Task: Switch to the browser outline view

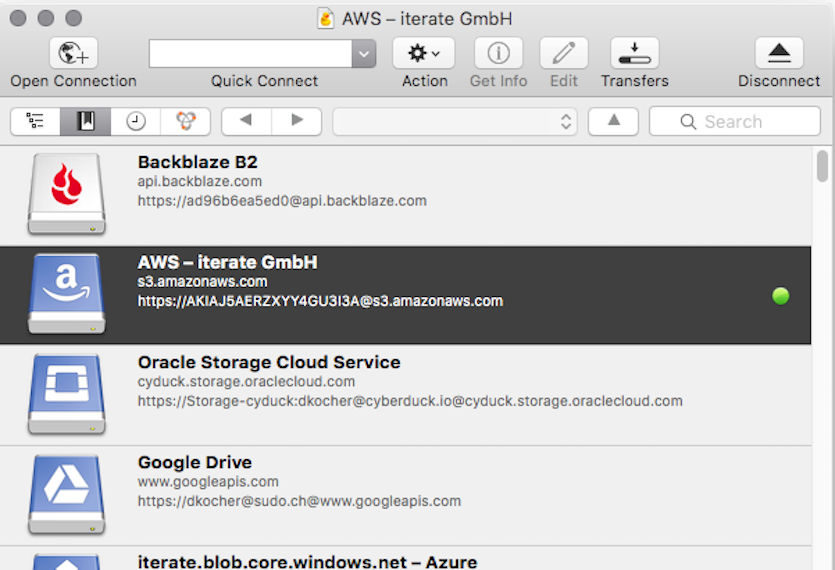Action: click(35, 121)
